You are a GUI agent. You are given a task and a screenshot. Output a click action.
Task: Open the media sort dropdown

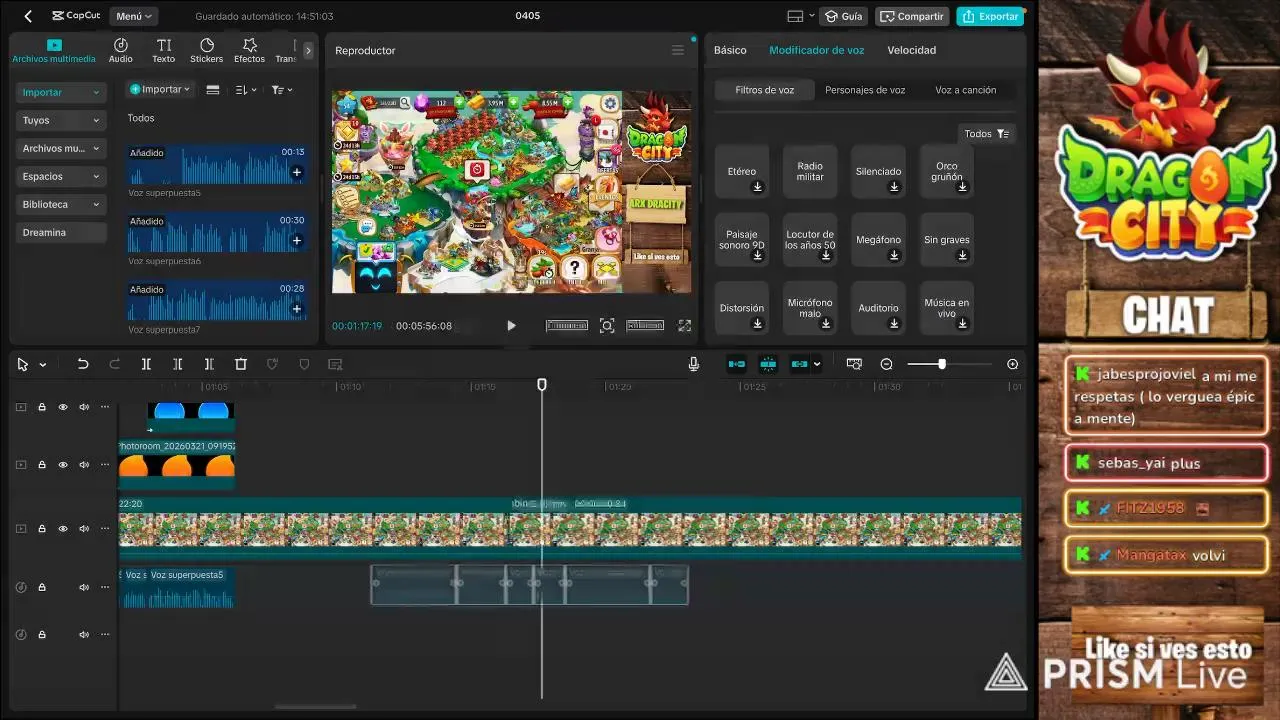coord(246,89)
